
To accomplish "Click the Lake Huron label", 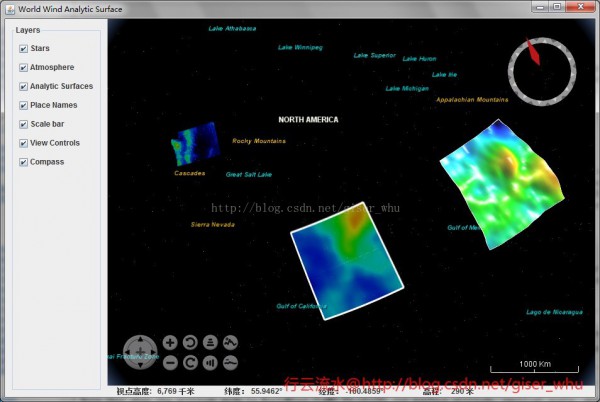I will pyautogui.click(x=419, y=59).
